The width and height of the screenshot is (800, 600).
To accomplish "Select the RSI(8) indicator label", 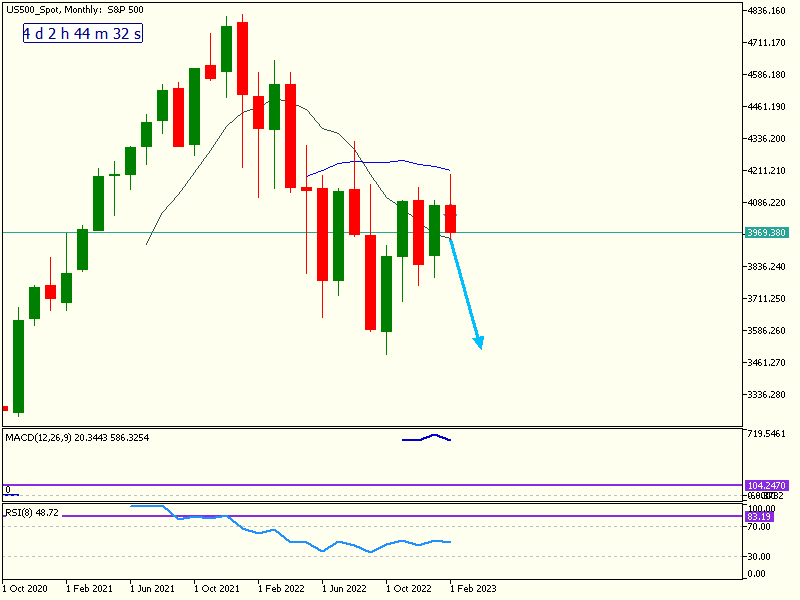I will [x=28, y=512].
